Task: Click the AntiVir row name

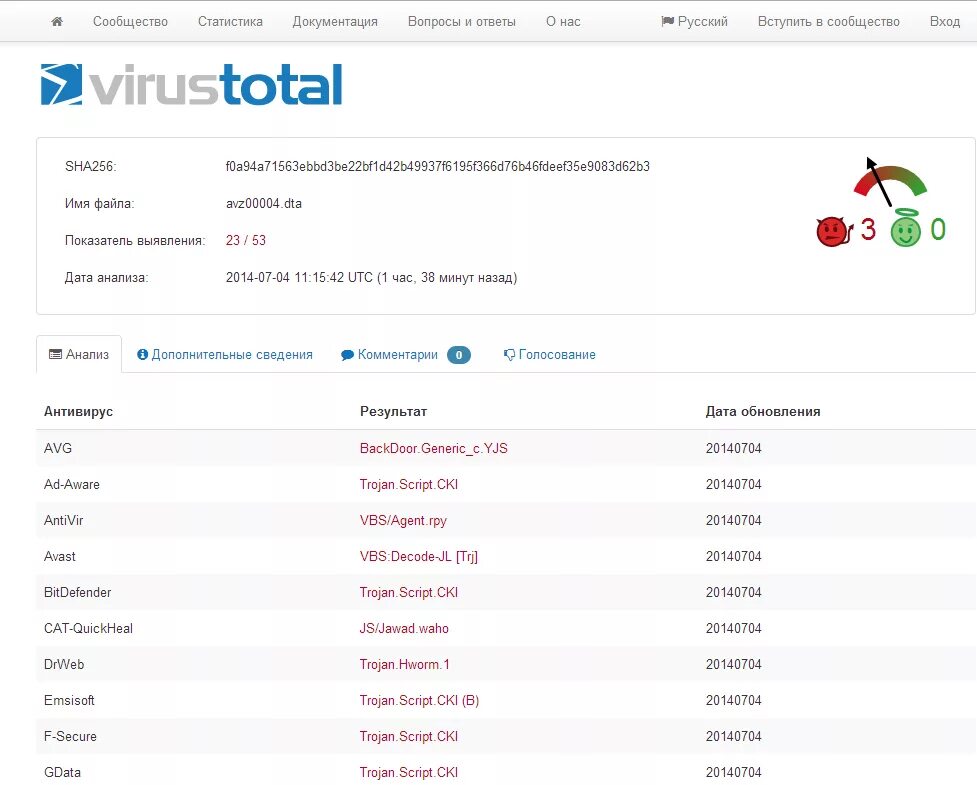Action: pos(64,520)
